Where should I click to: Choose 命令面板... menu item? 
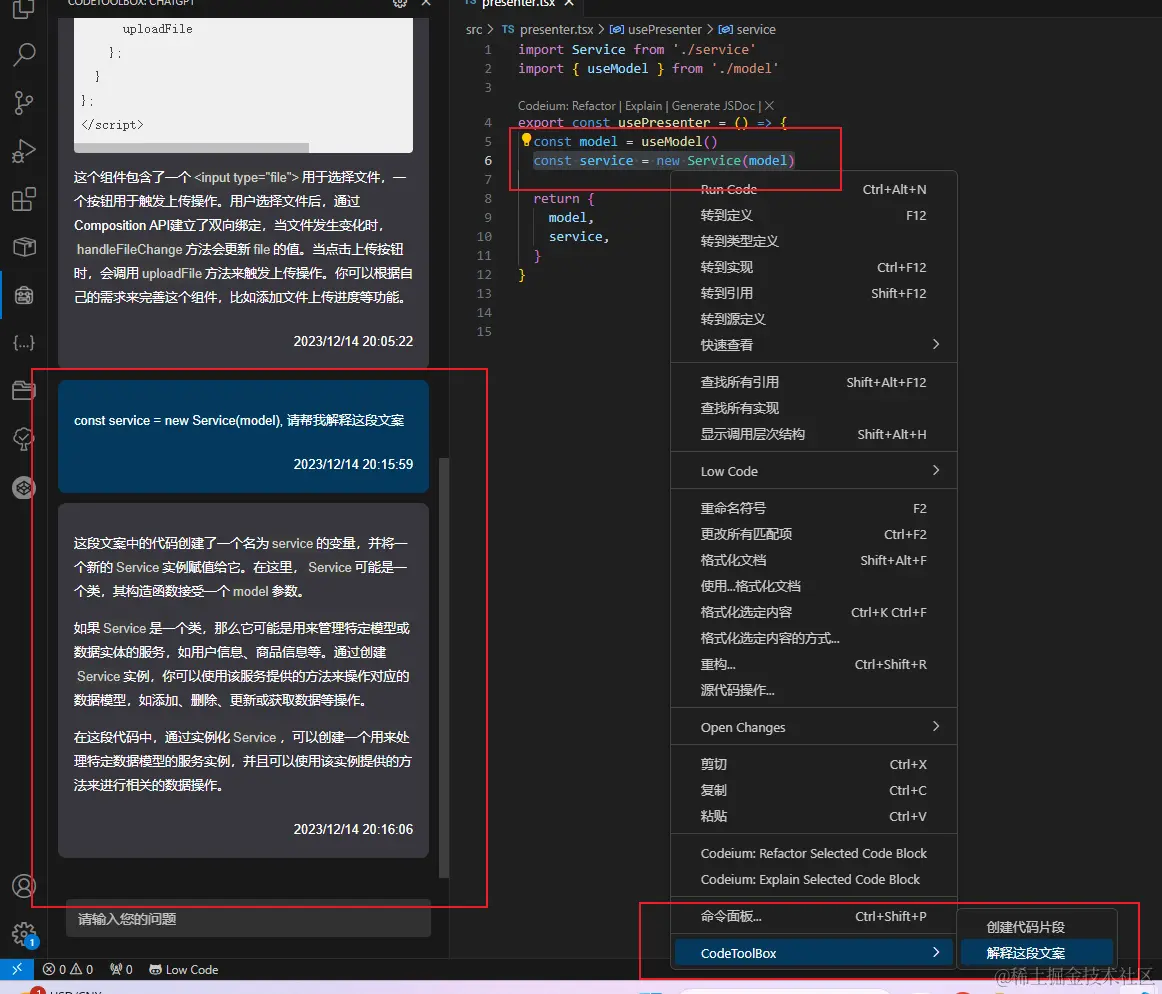pyautogui.click(x=814, y=916)
